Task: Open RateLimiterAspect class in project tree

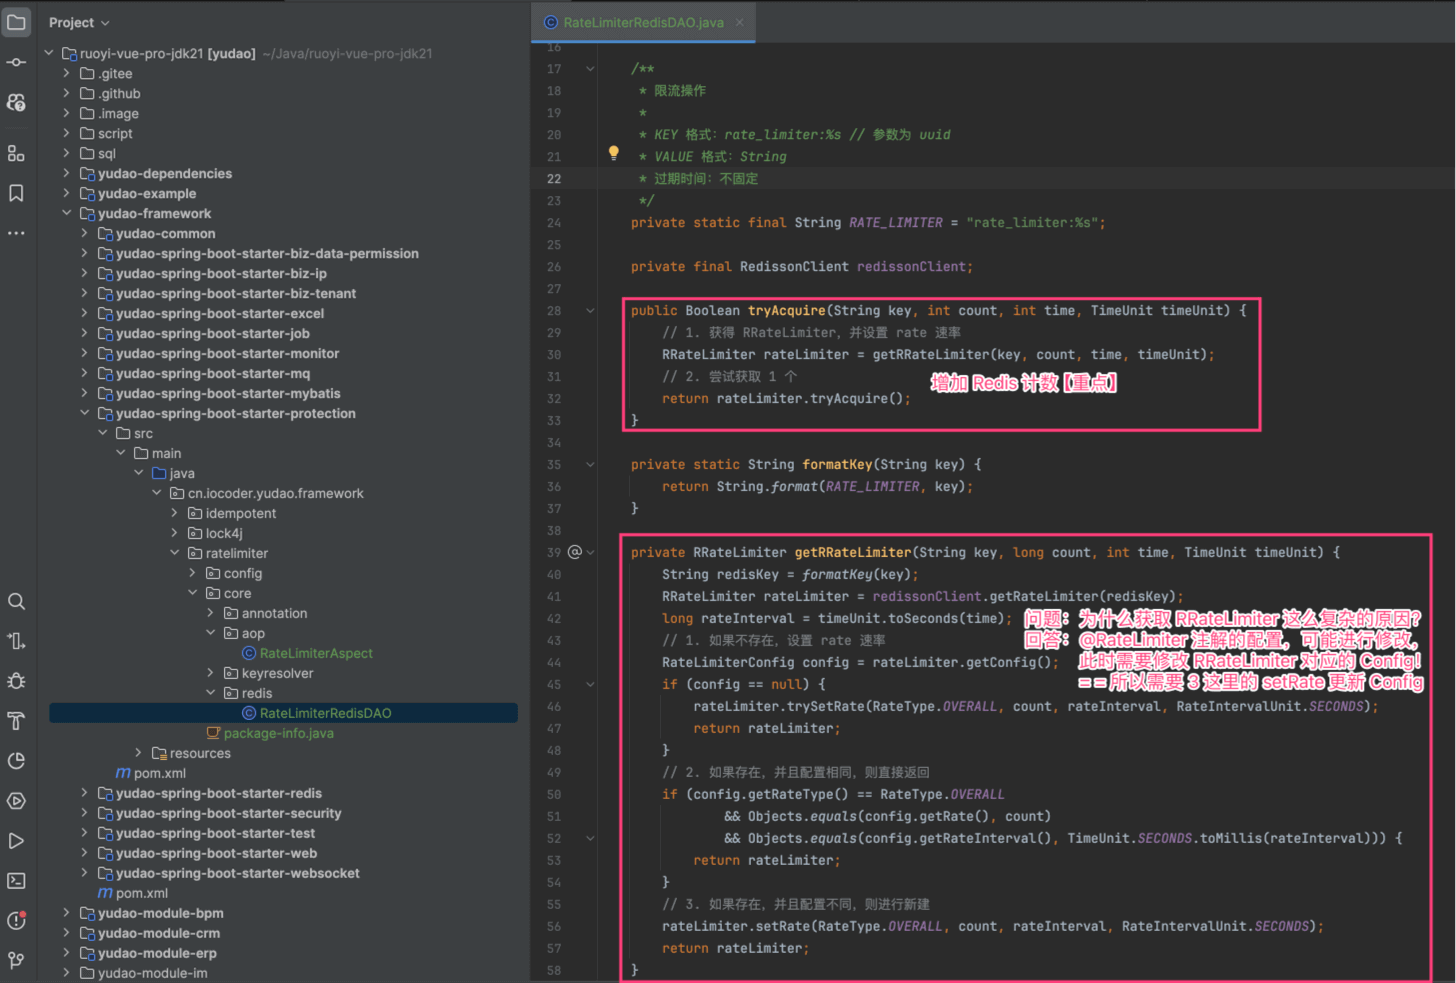Action: tap(315, 653)
